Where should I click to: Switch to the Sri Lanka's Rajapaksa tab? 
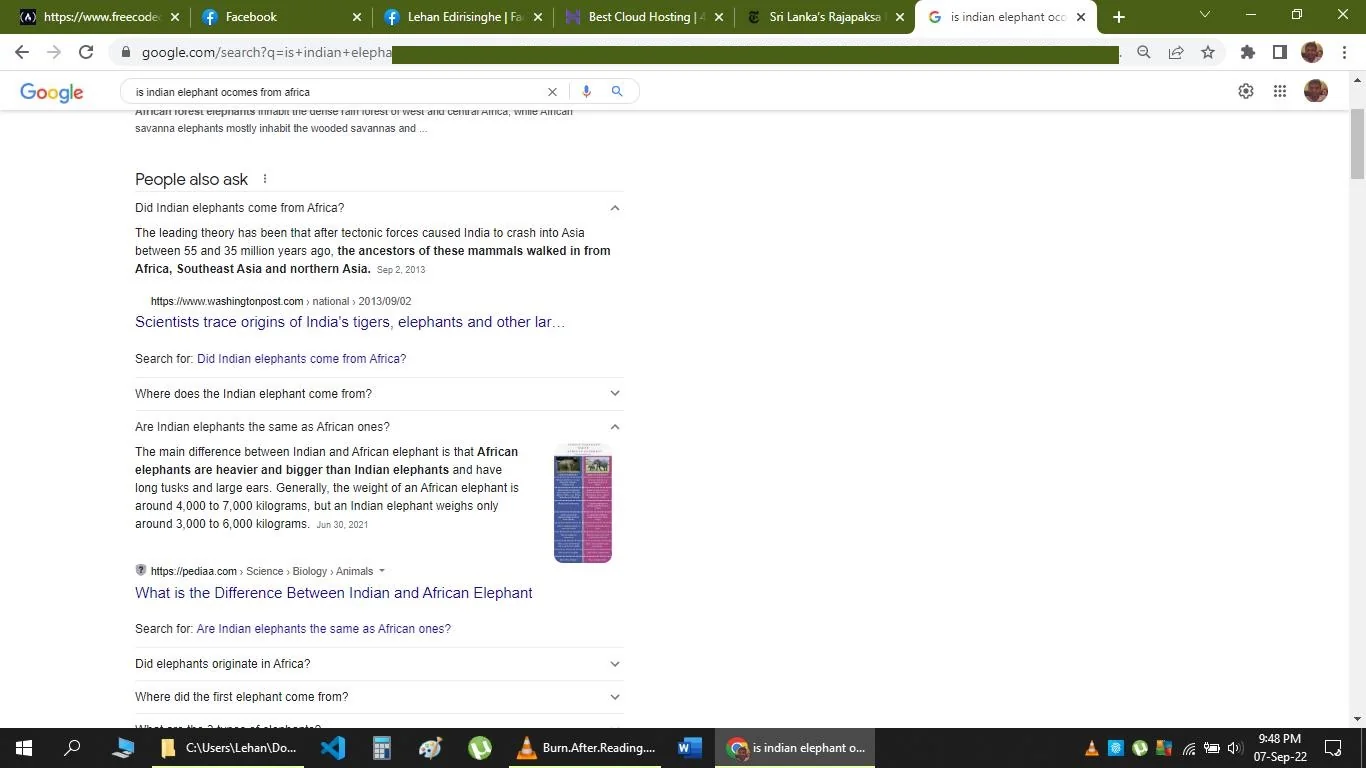point(825,17)
